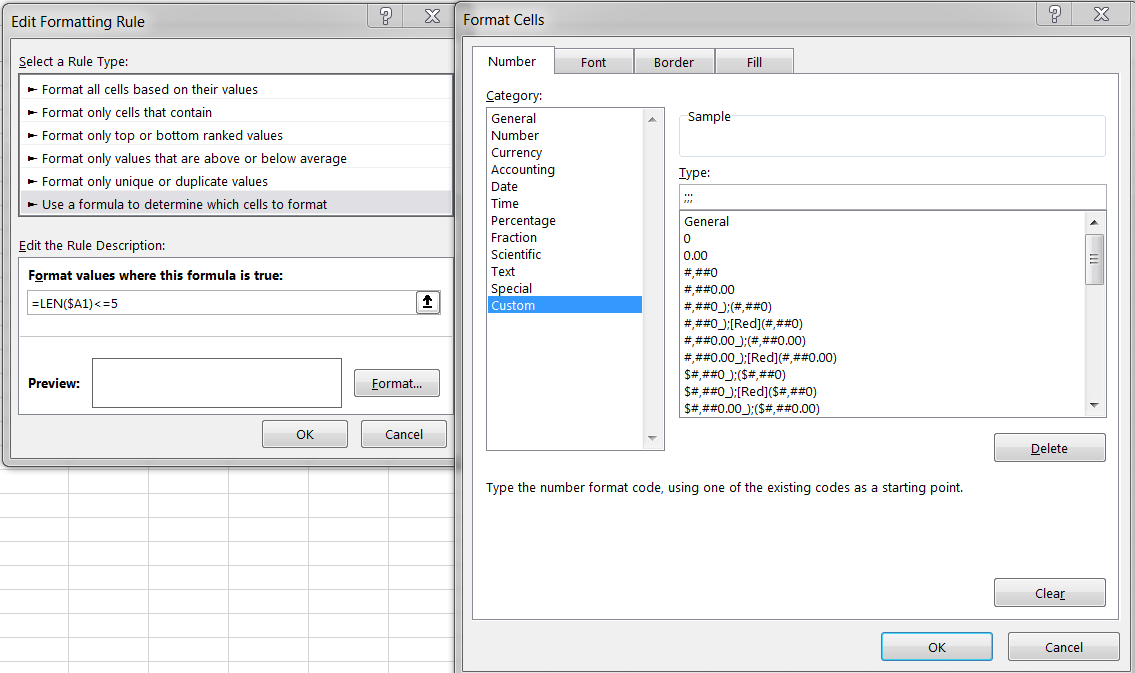Switch to the Font tab

[x=594, y=62]
